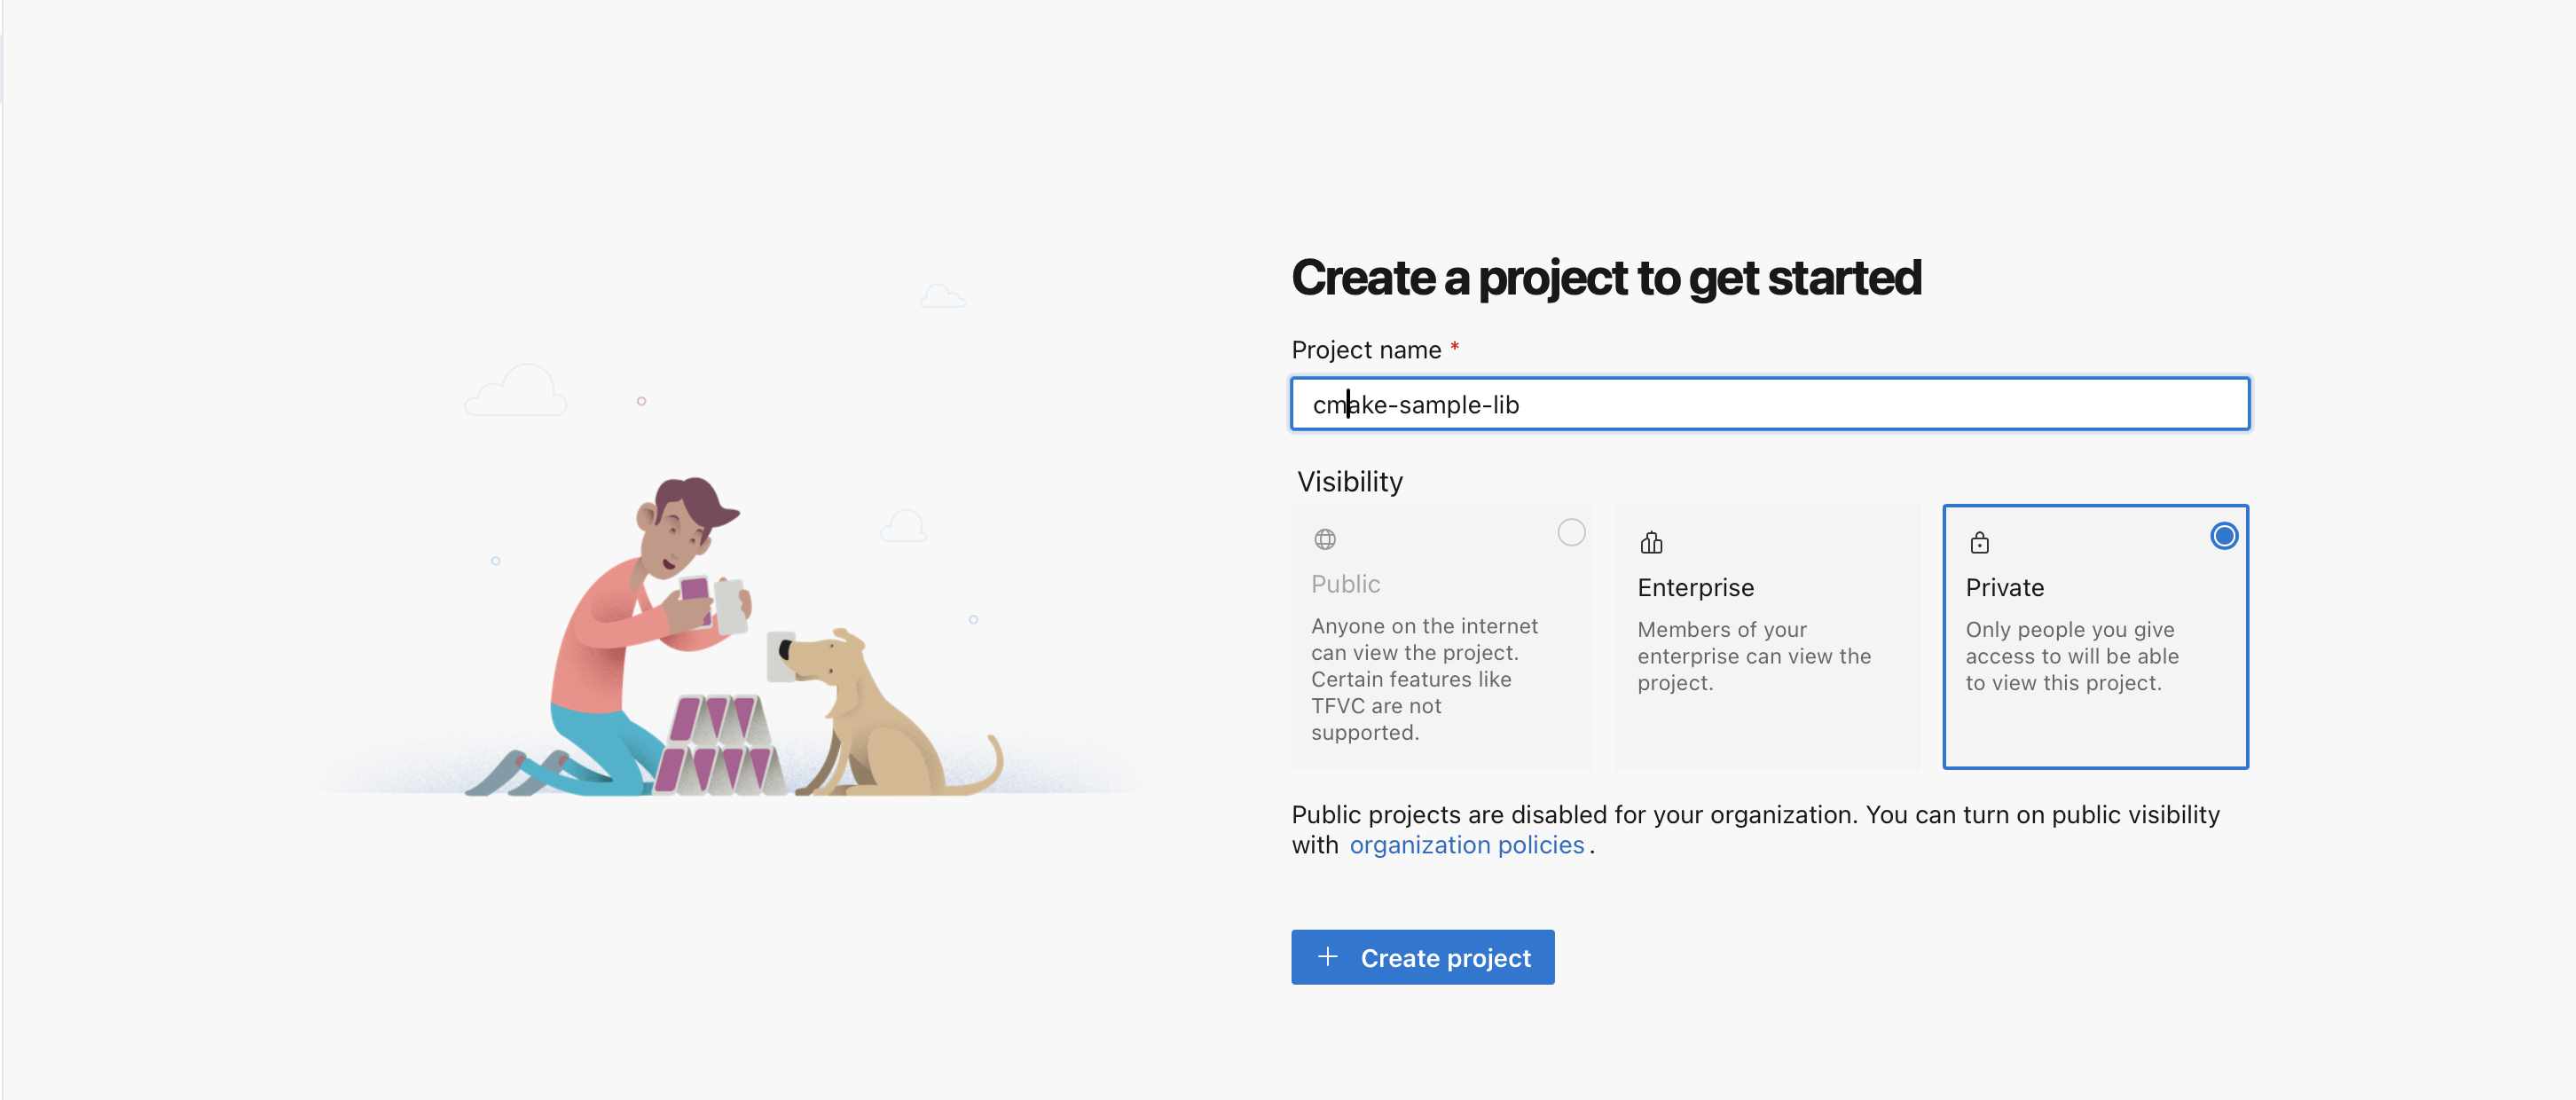Click the Enterprise description about enterprise members
This screenshot has width=2576, height=1100.
click(1753, 656)
